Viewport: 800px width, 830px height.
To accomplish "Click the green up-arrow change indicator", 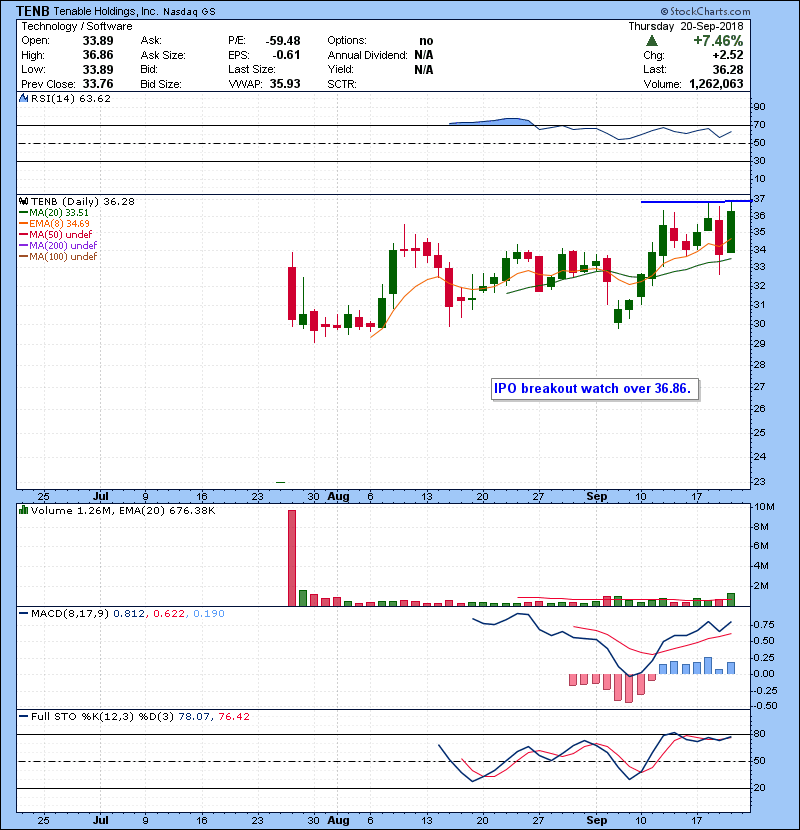I will pos(652,40).
